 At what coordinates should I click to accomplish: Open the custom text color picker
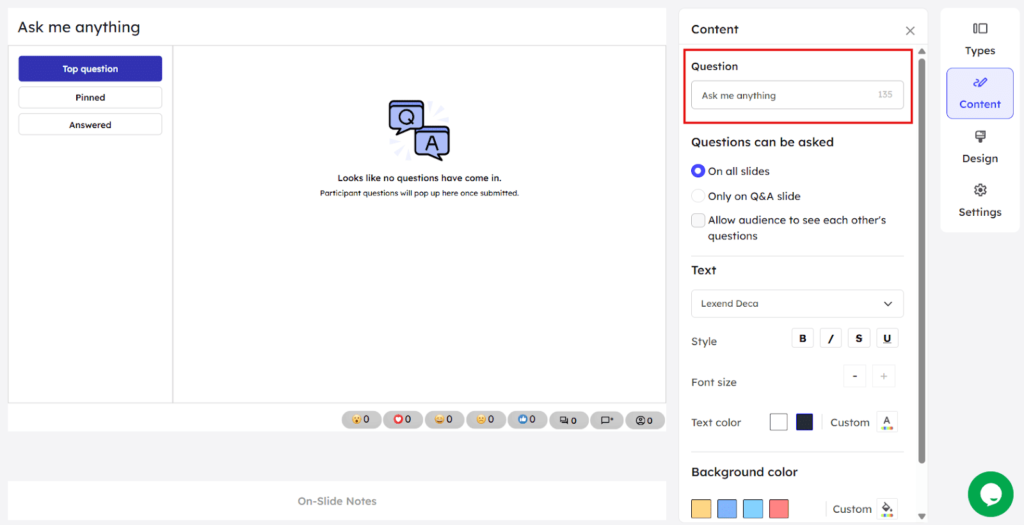(887, 422)
